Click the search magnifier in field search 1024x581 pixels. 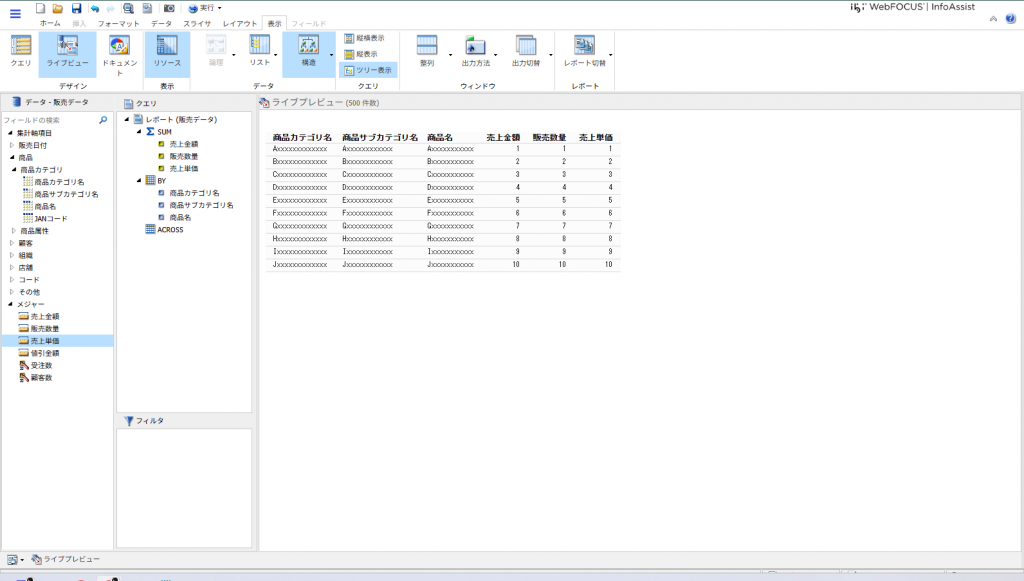[103, 120]
